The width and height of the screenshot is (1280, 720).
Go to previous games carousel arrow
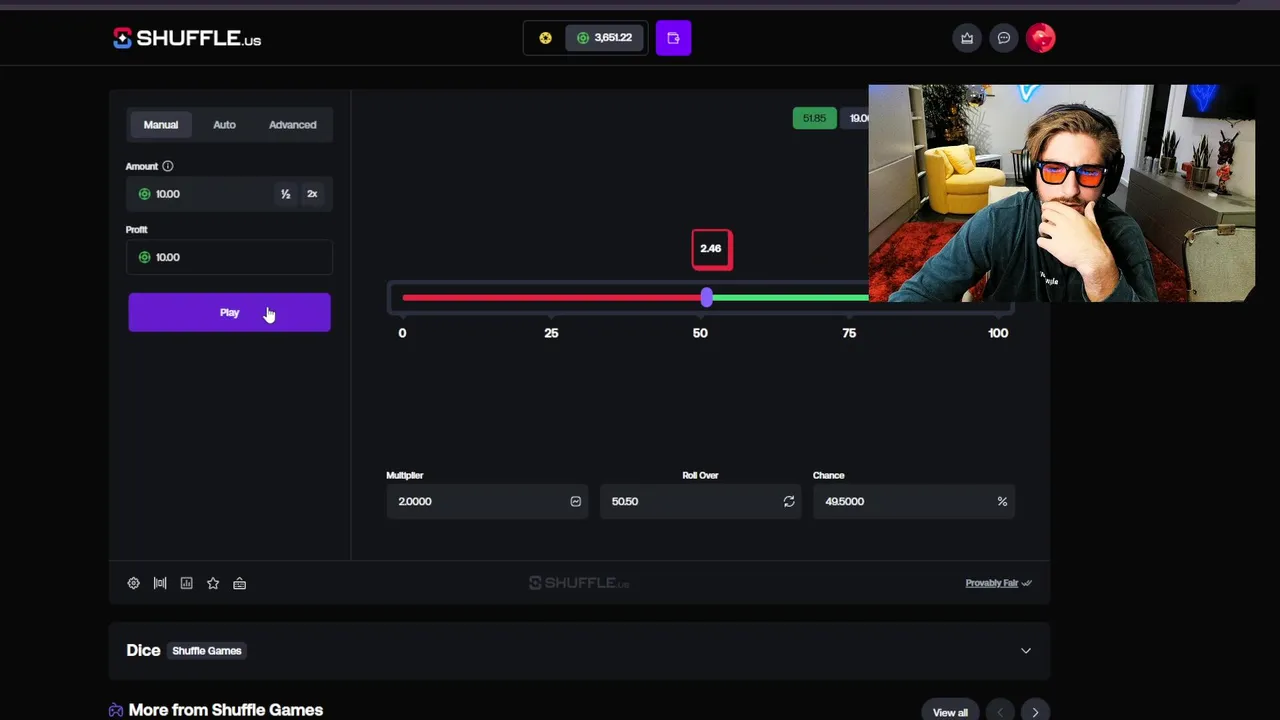(x=1000, y=712)
